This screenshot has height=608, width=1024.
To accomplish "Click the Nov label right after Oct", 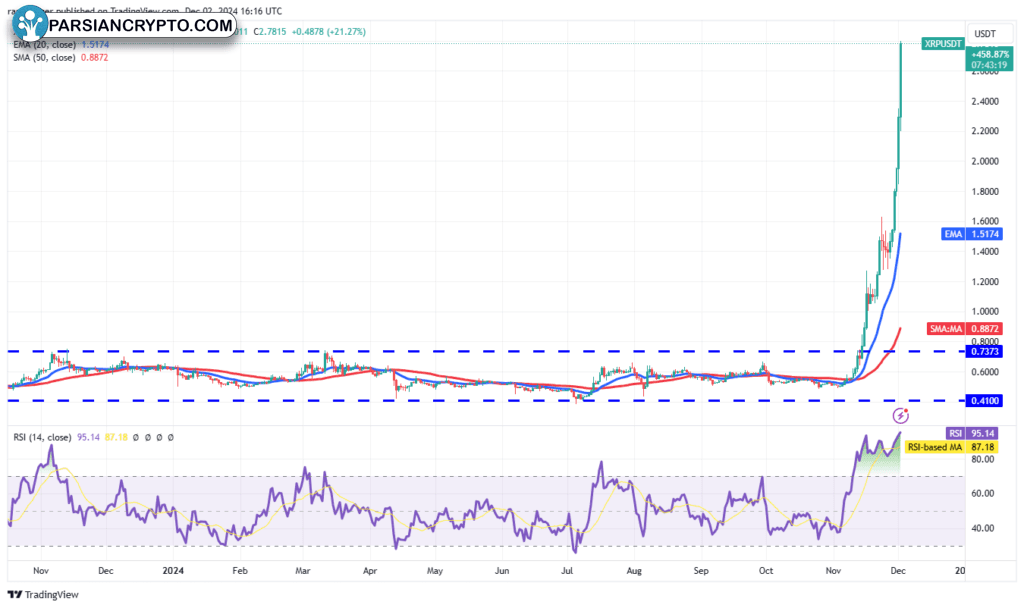I will (833, 571).
